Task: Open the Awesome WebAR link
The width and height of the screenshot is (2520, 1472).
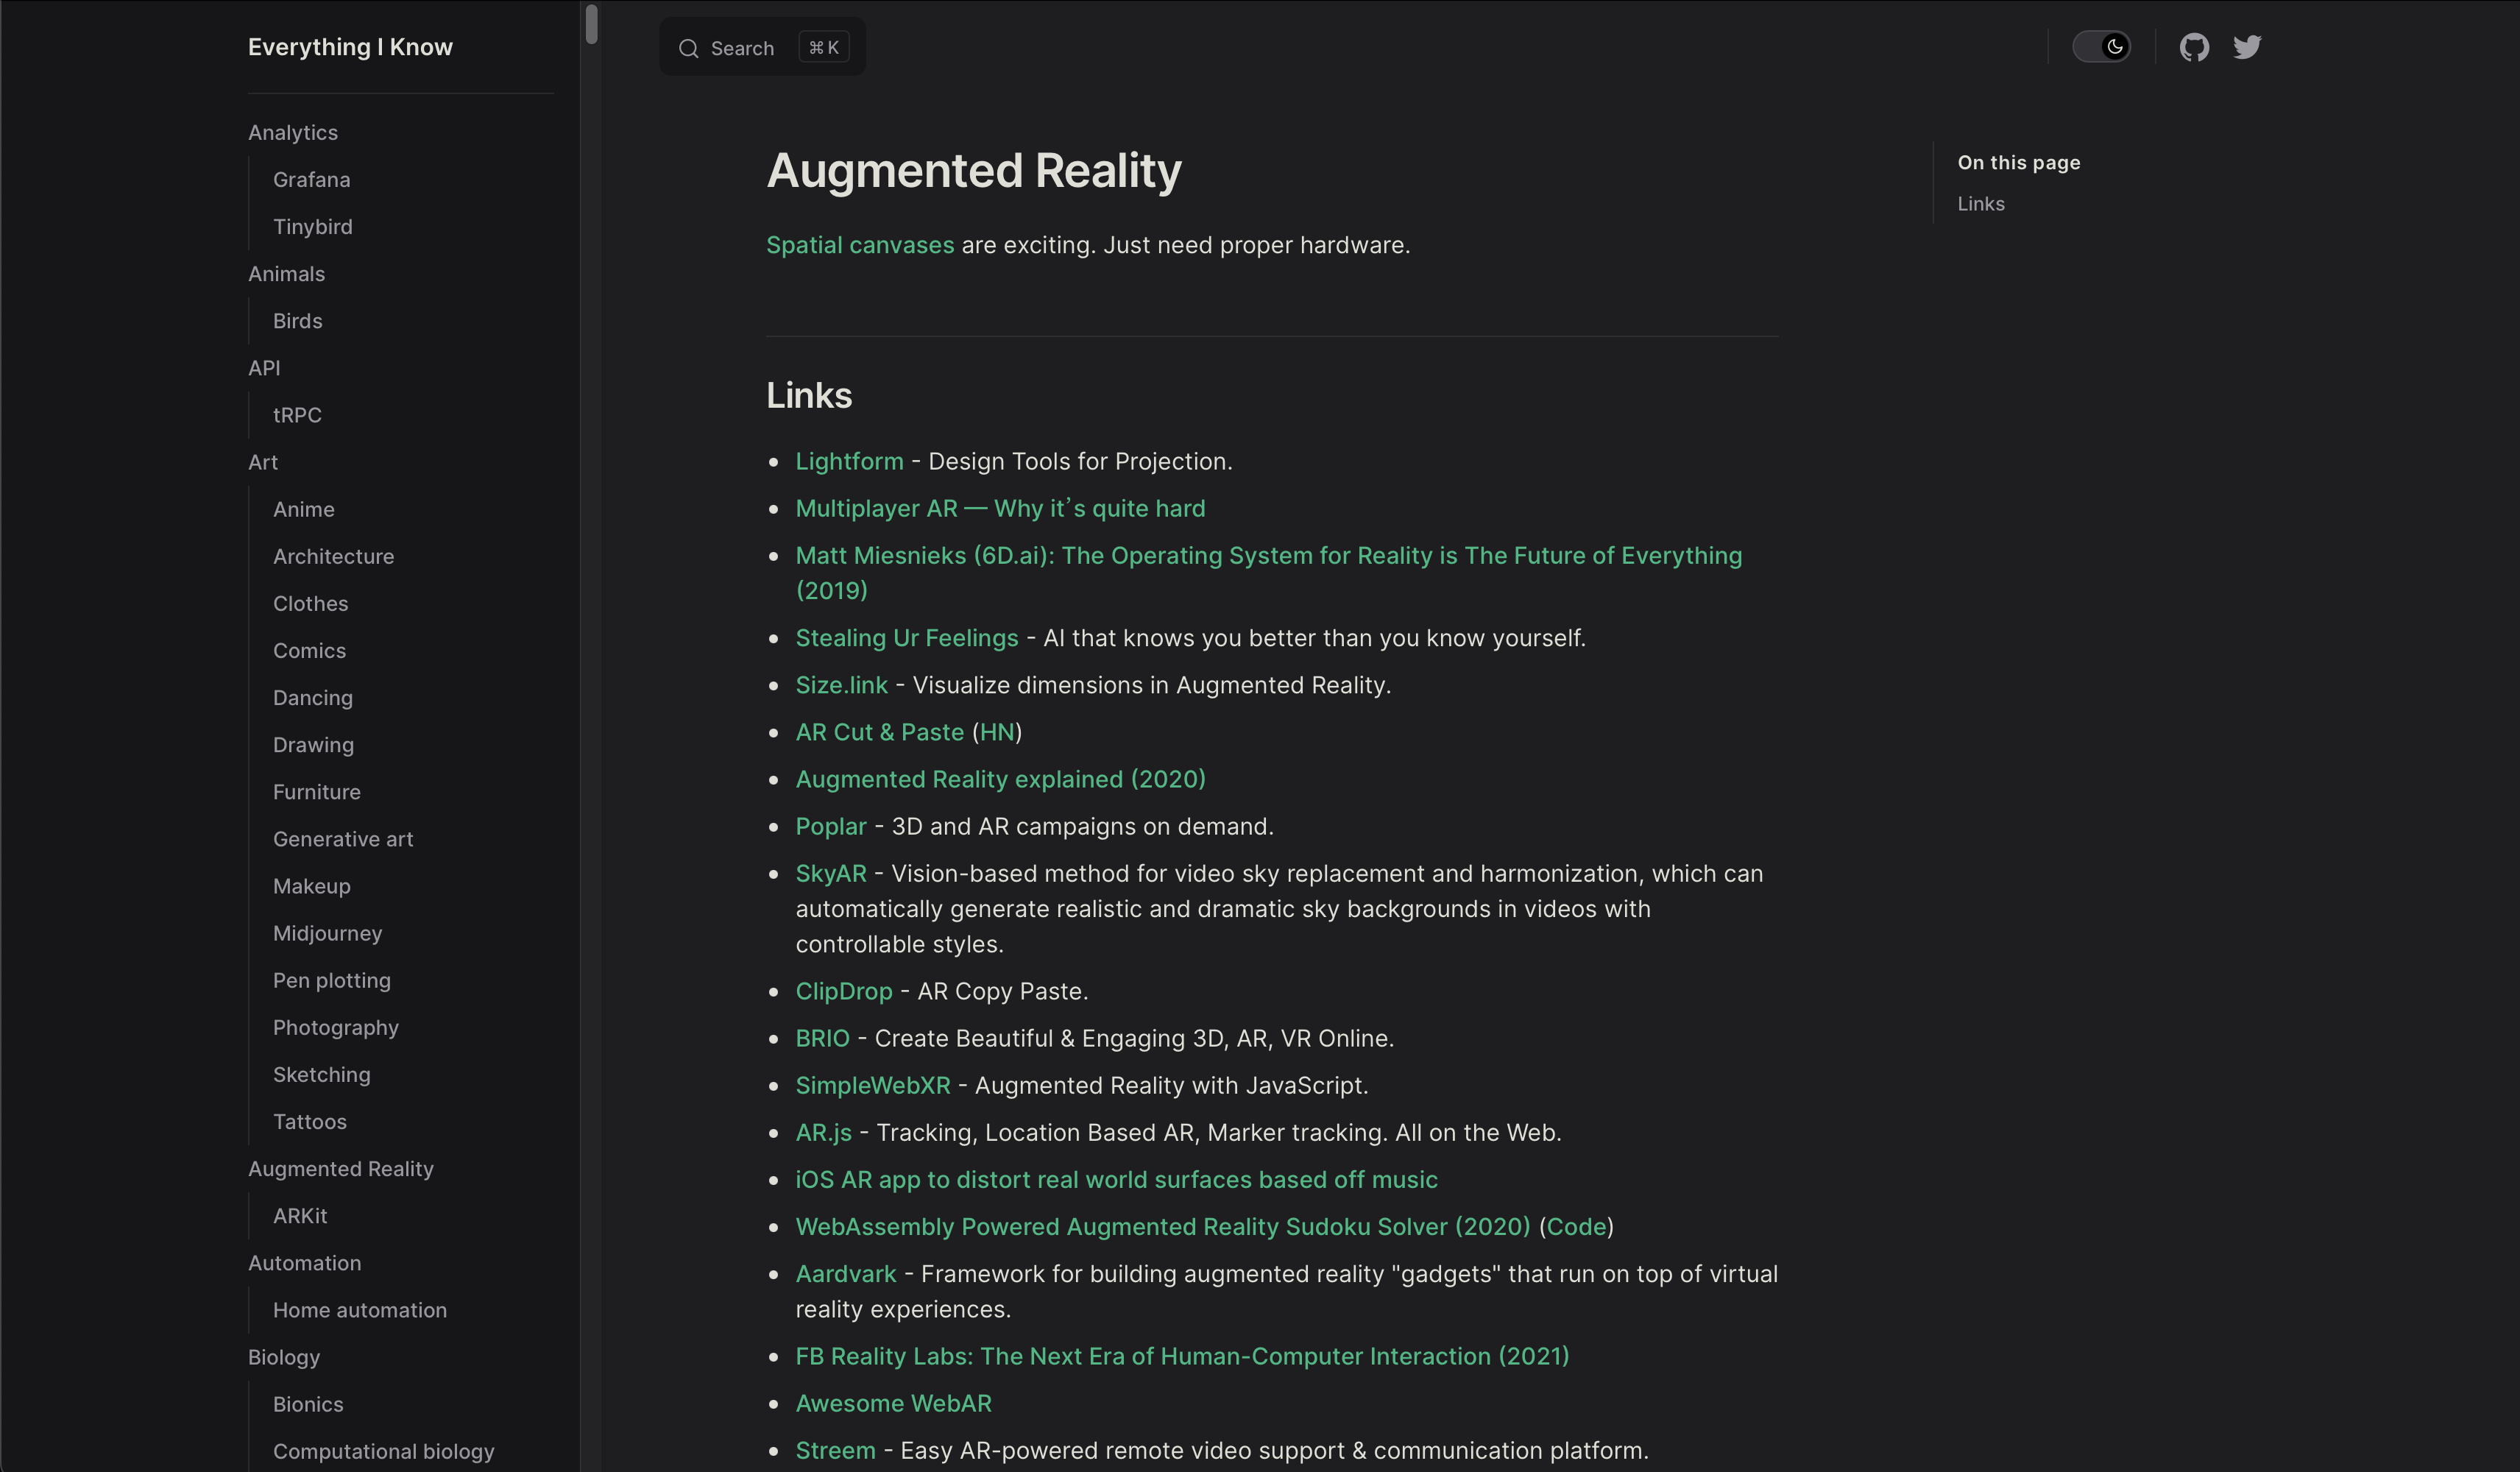Action: point(893,1403)
